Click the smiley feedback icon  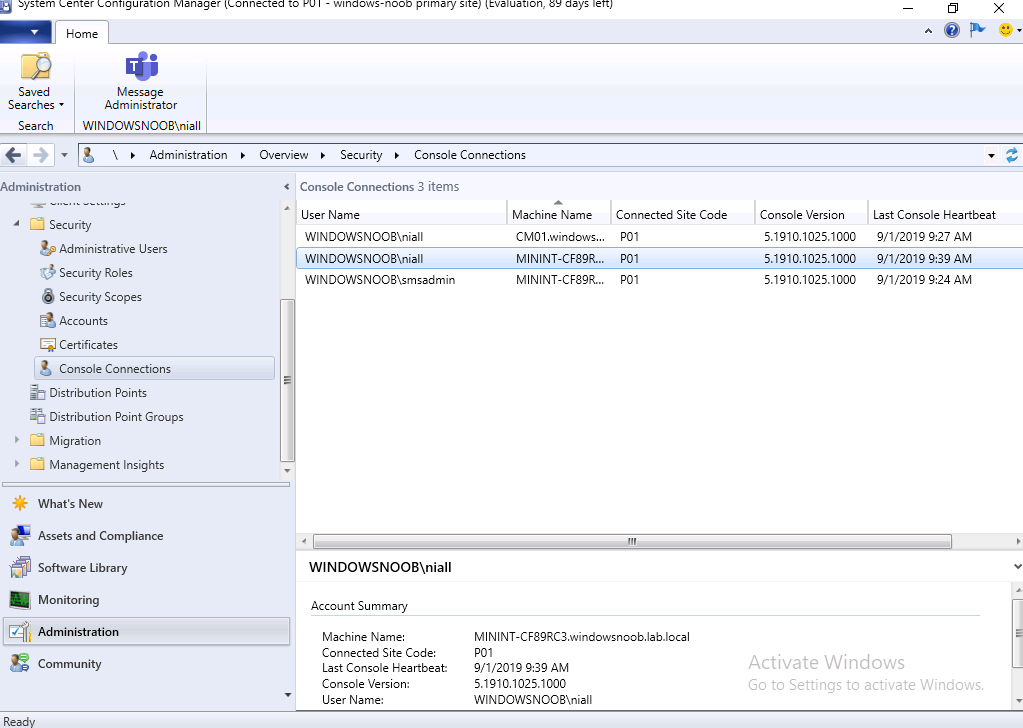pos(1005,30)
